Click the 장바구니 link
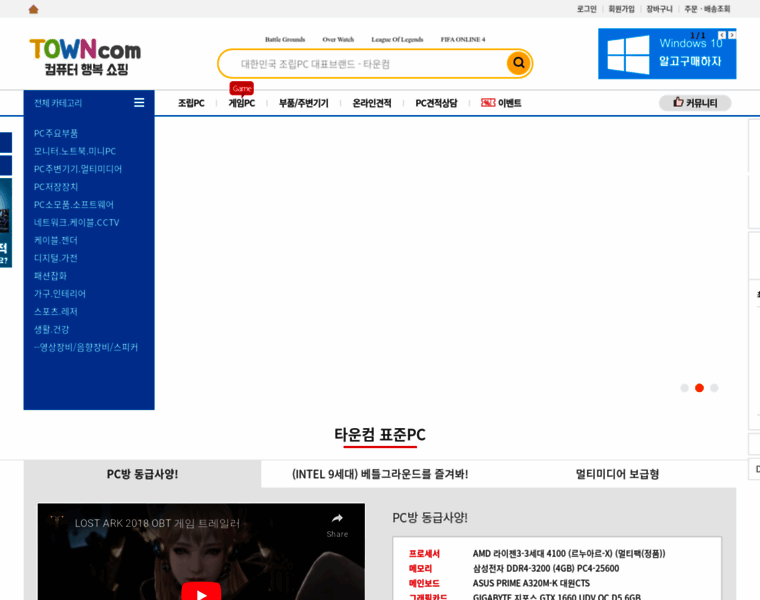The width and height of the screenshot is (760, 600). pos(659,9)
